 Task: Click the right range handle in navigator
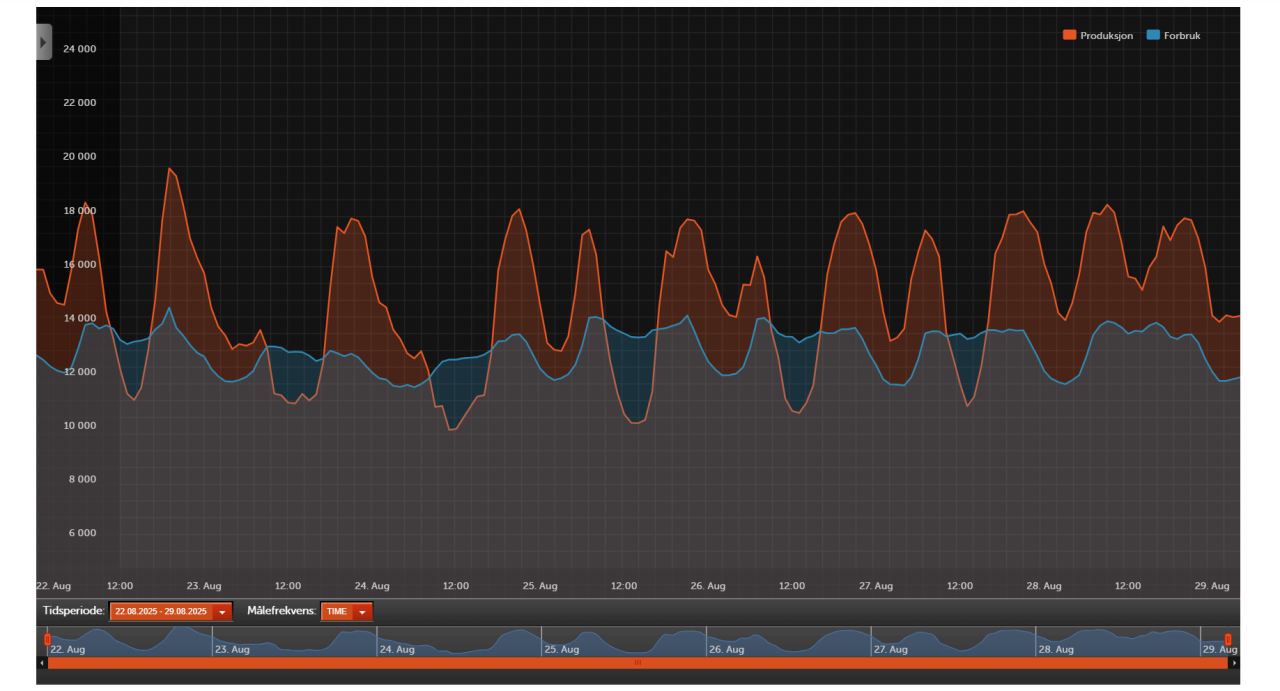coord(1228,639)
